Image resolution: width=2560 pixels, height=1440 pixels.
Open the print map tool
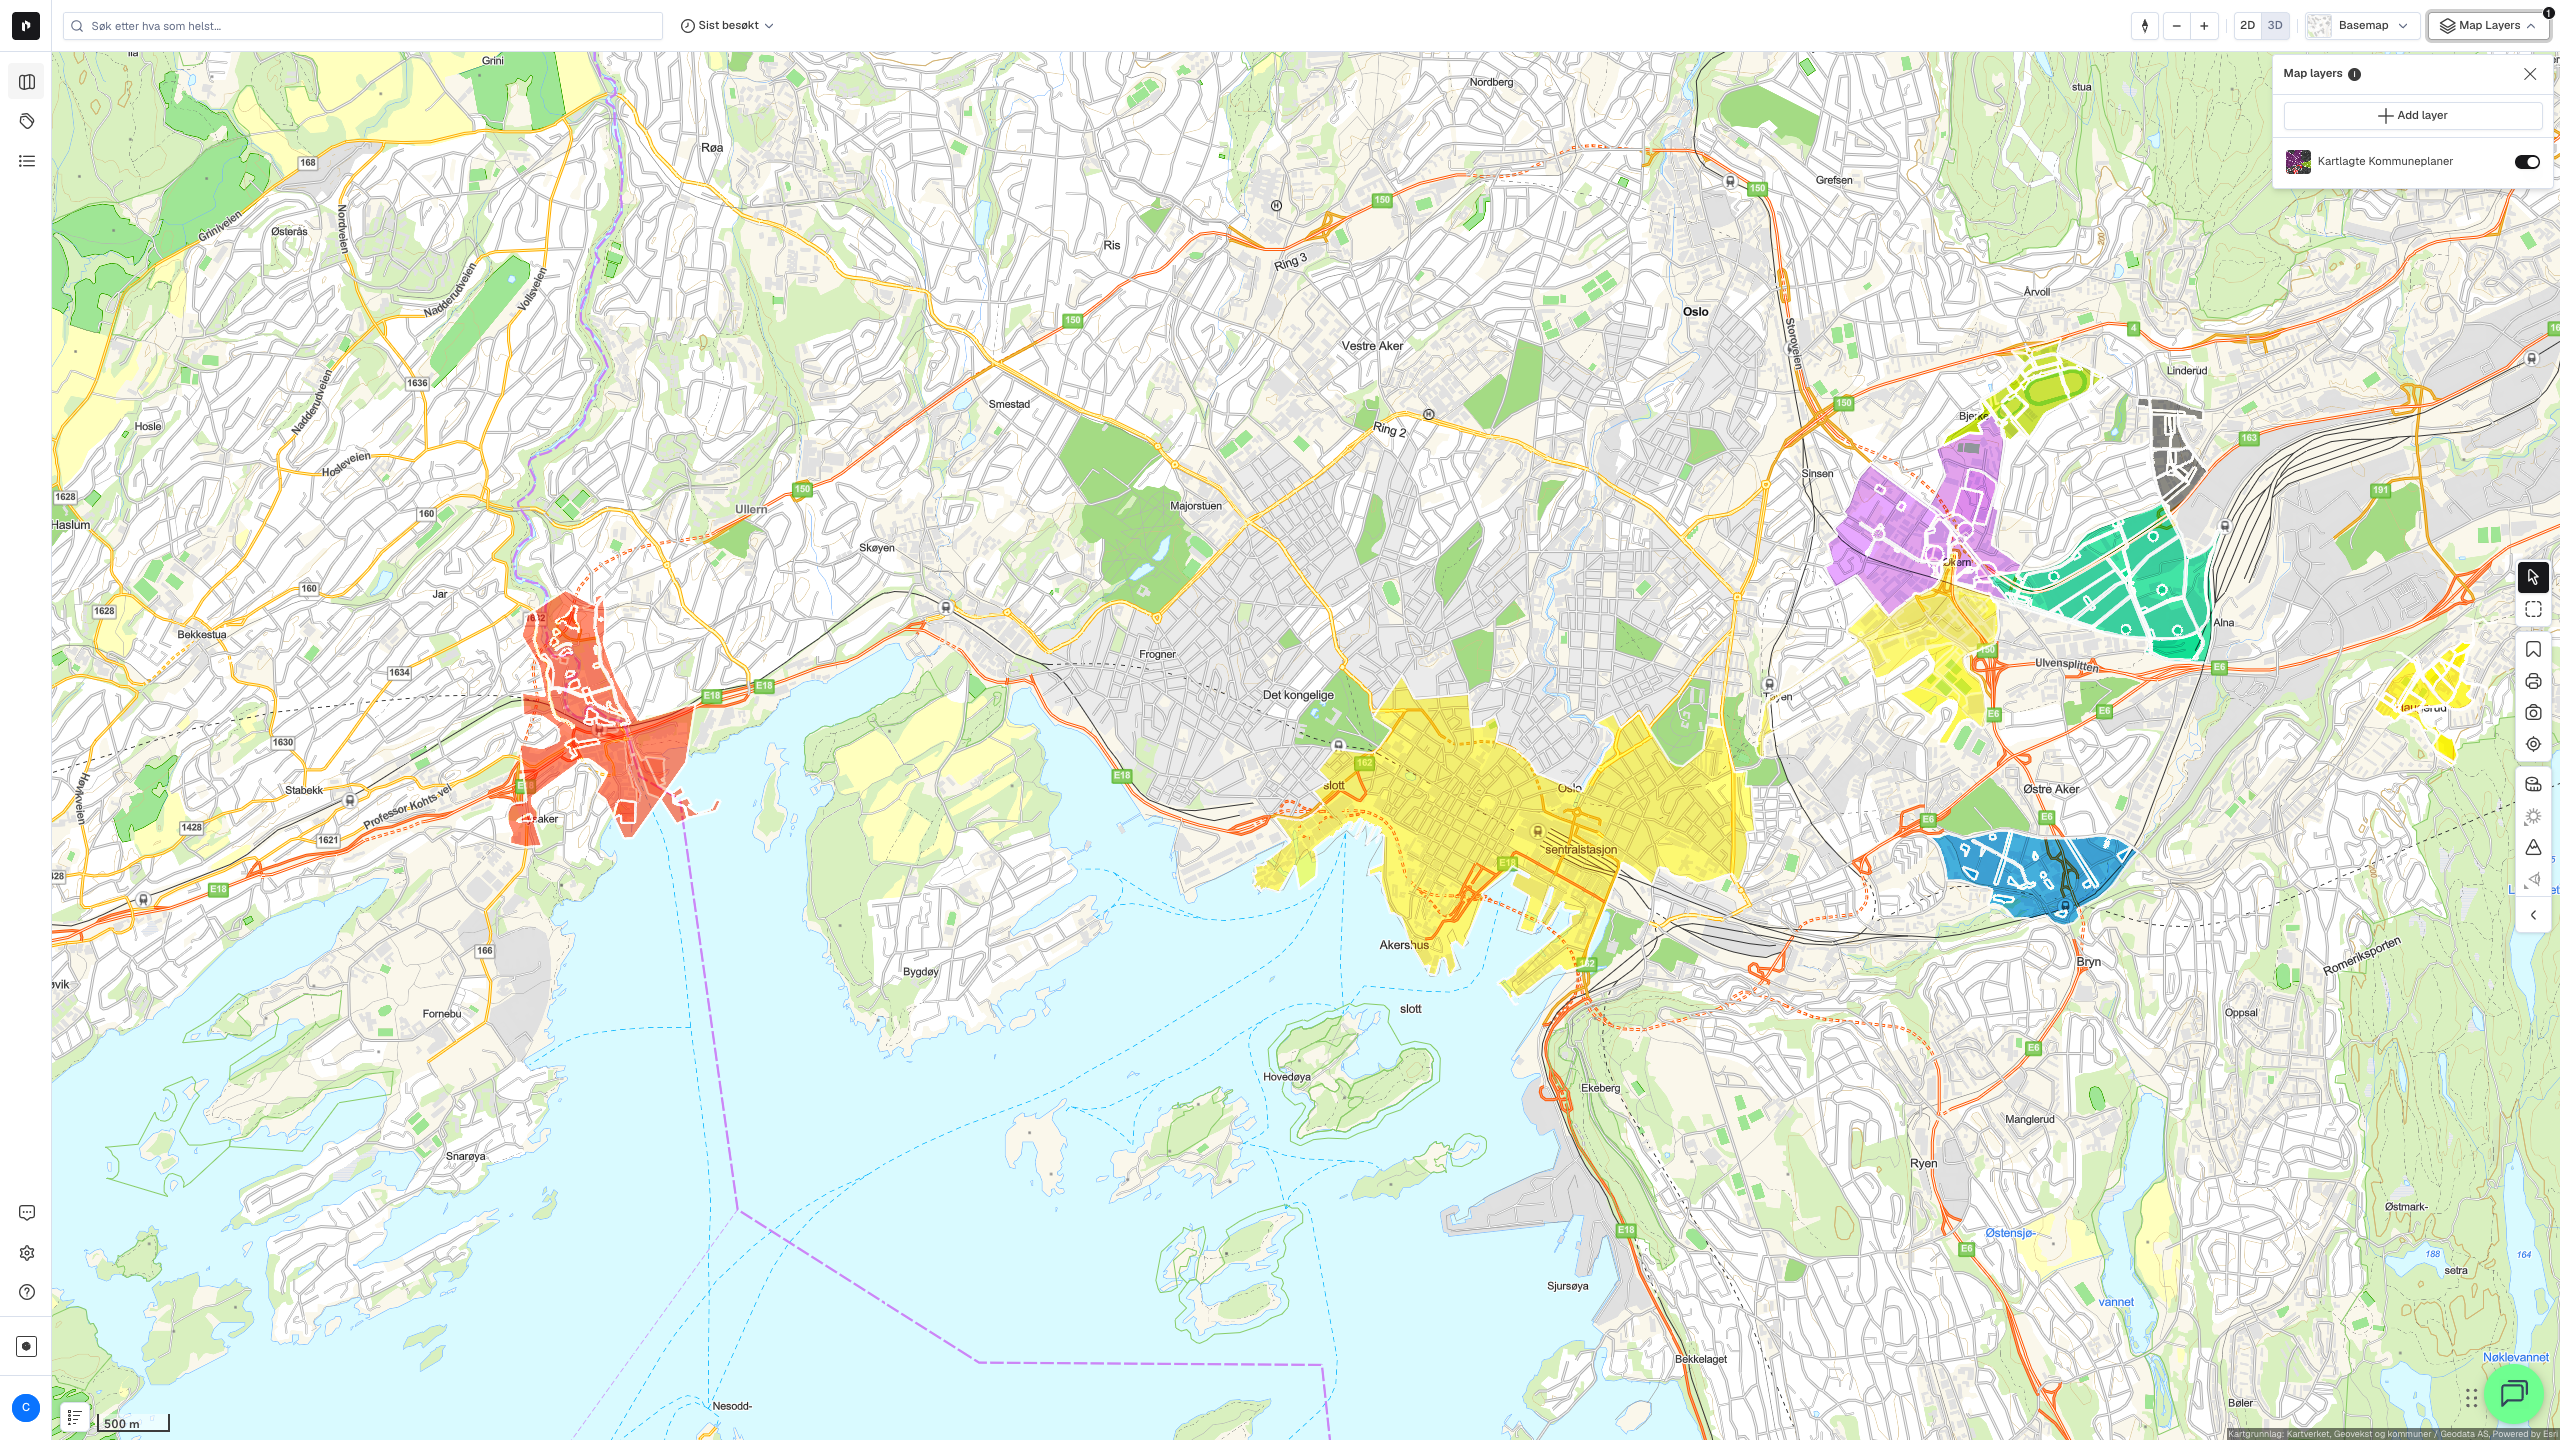pyautogui.click(x=2533, y=682)
